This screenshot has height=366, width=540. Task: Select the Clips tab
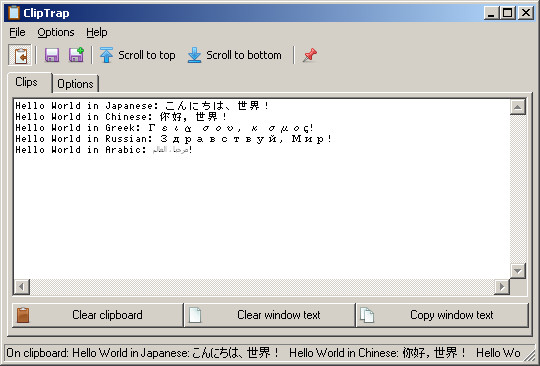pyautogui.click(x=30, y=82)
